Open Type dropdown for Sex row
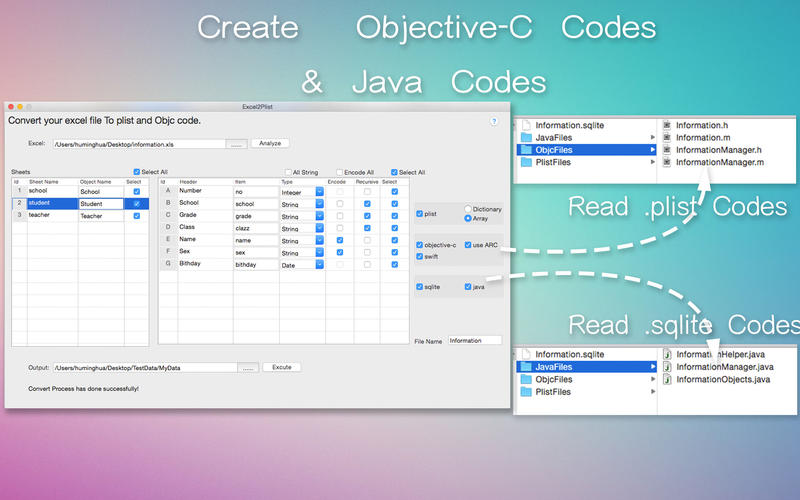The height and width of the screenshot is (500, 800). click(319, 253)
